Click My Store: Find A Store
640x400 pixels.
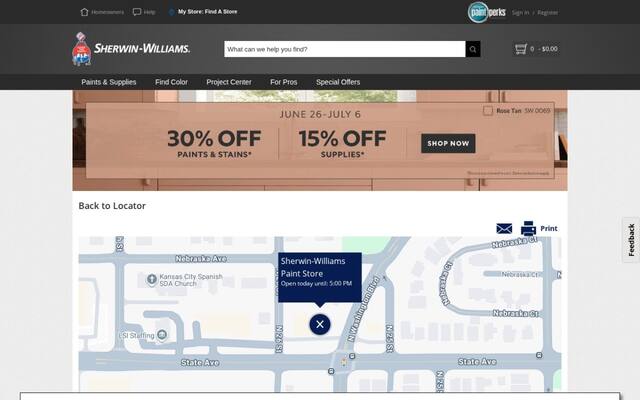(x=208, y=12)
